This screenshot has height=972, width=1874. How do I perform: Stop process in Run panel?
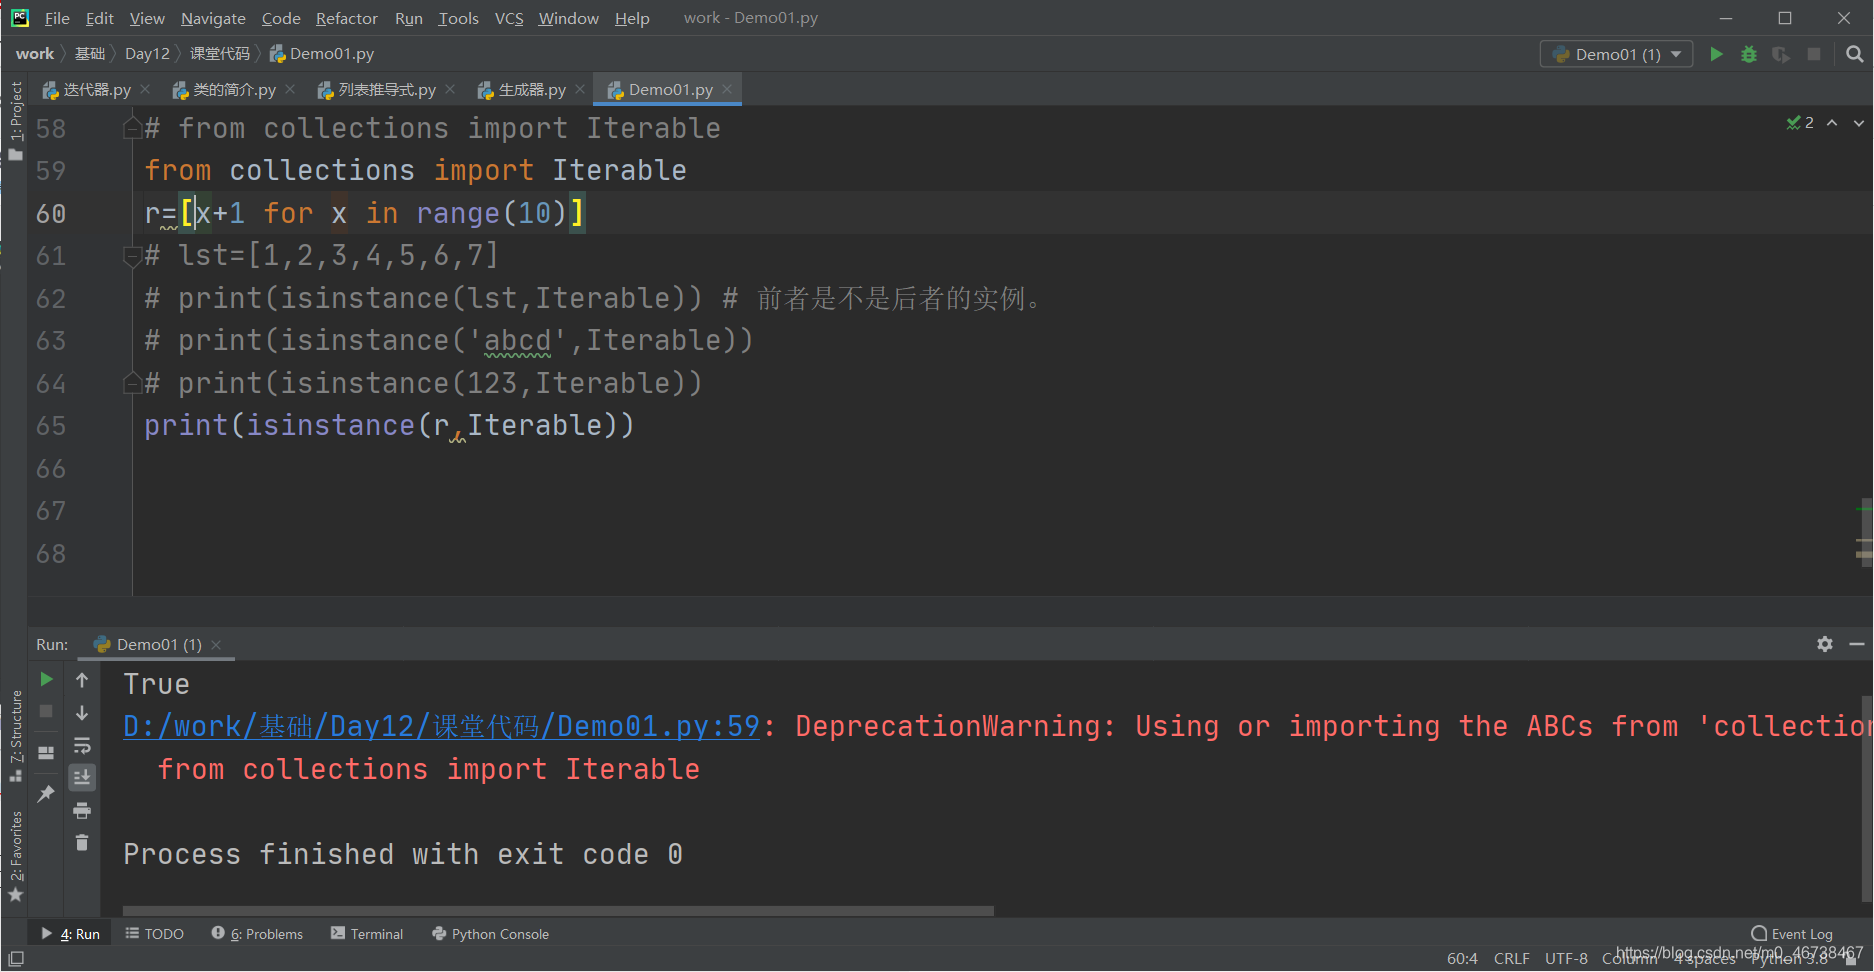point(46,711)
